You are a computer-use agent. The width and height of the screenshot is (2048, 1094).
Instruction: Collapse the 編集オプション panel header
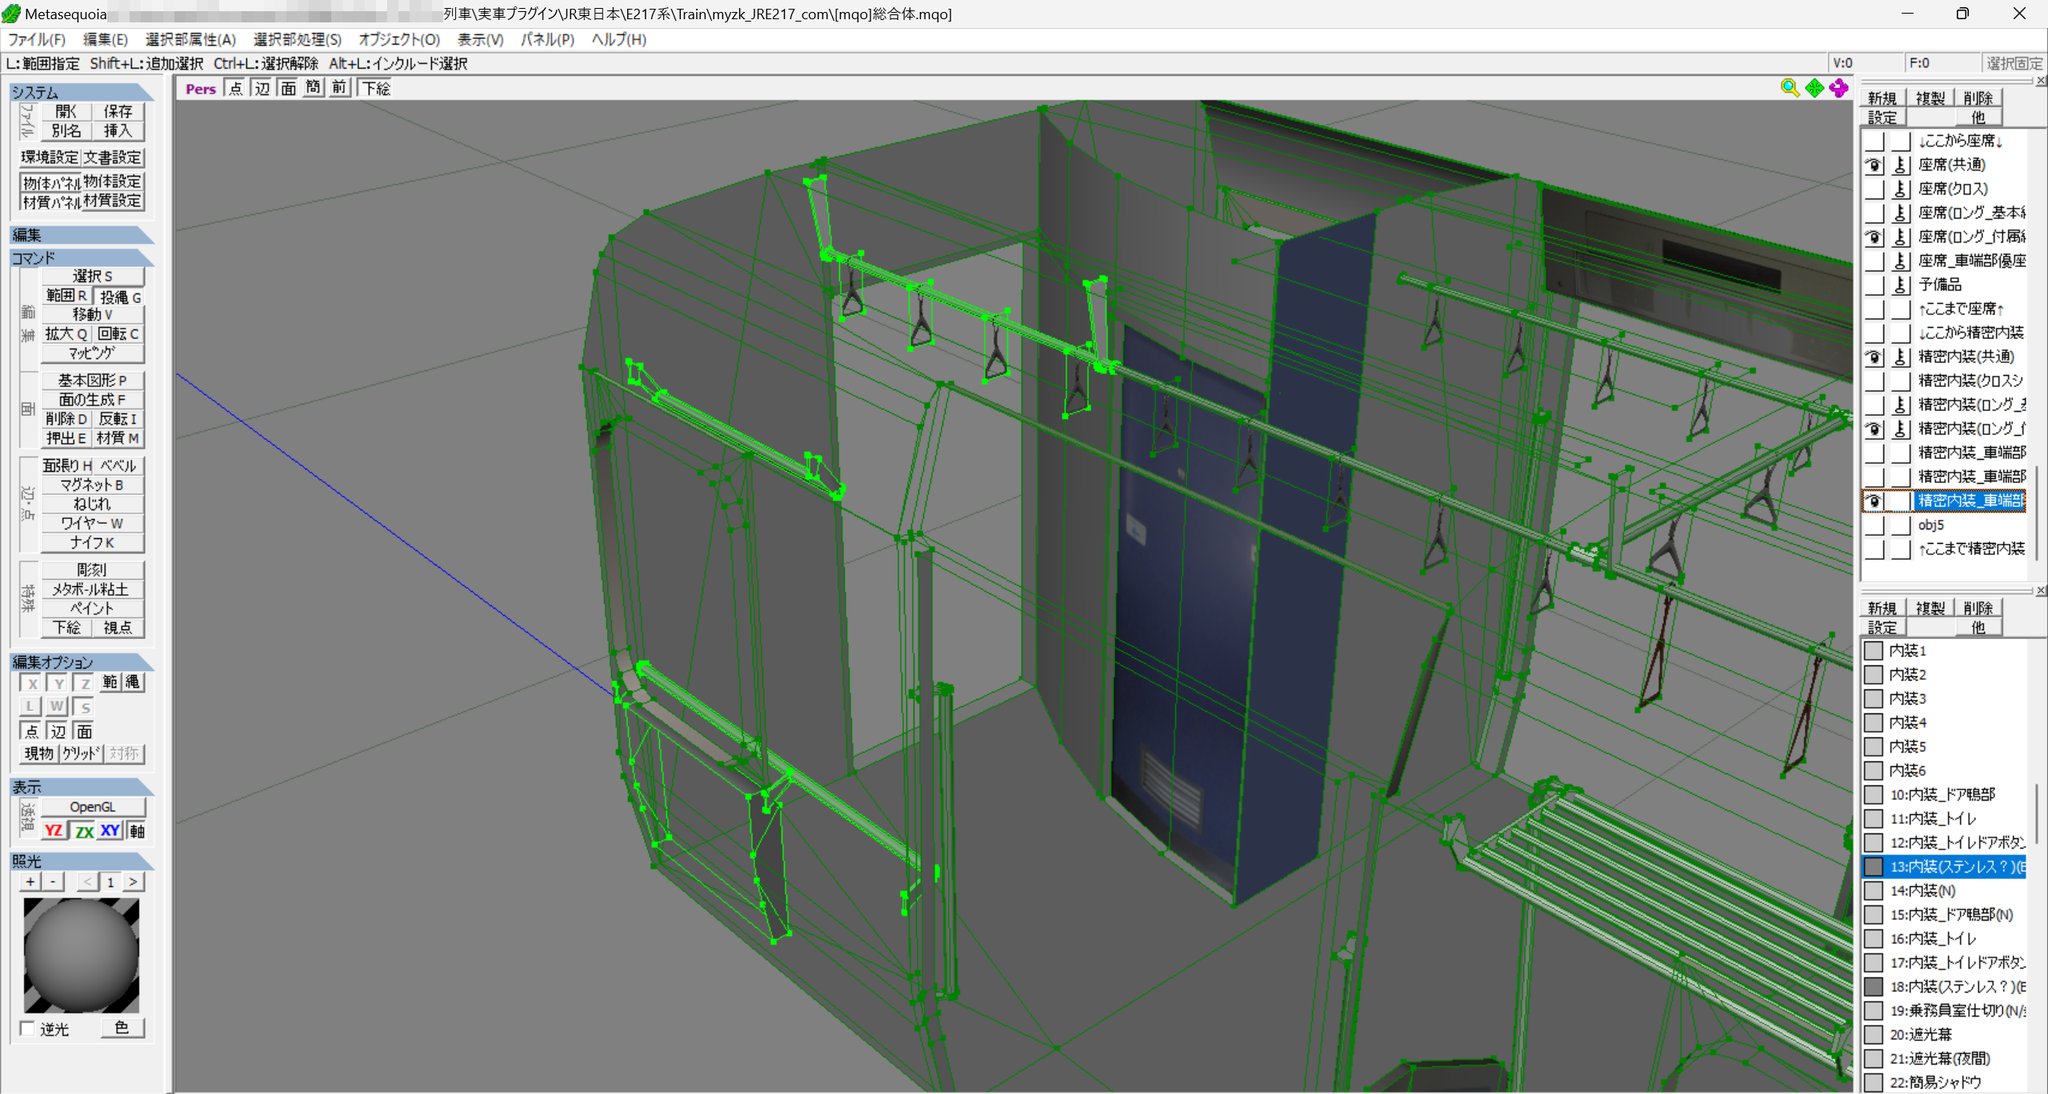(81, 662)
